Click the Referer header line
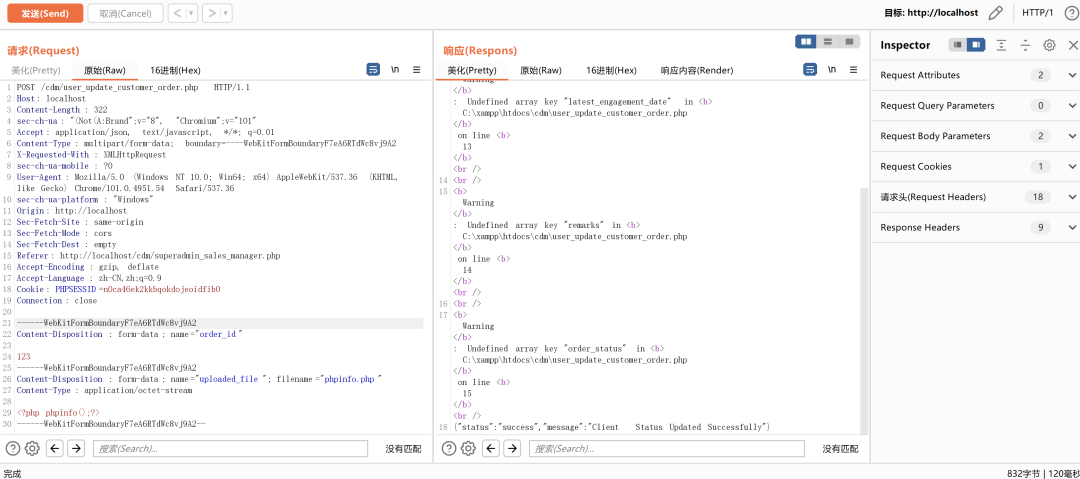The width and height of the screenshot is (1080, 479). click(149, 256)
